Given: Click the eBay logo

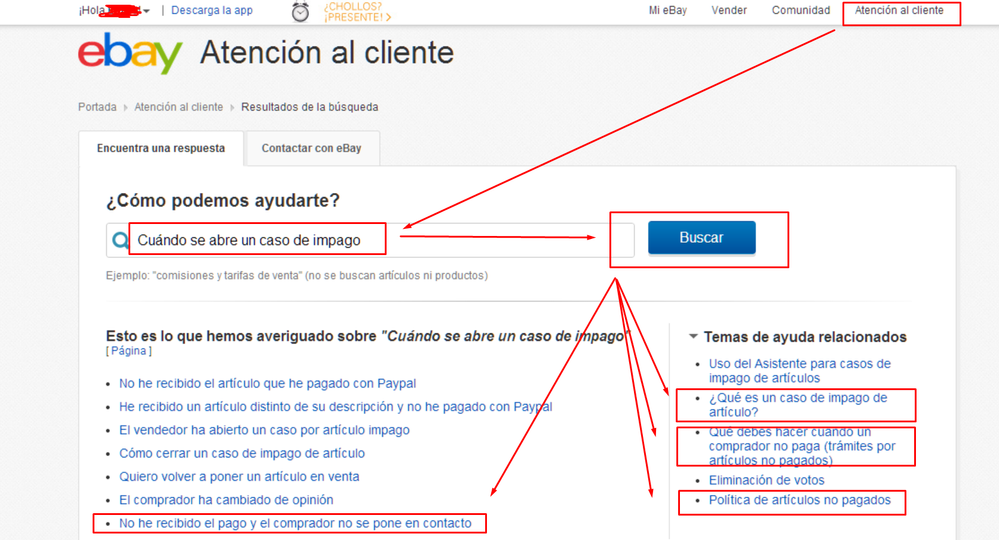Looking at the screenshot, I should point(130,53).
